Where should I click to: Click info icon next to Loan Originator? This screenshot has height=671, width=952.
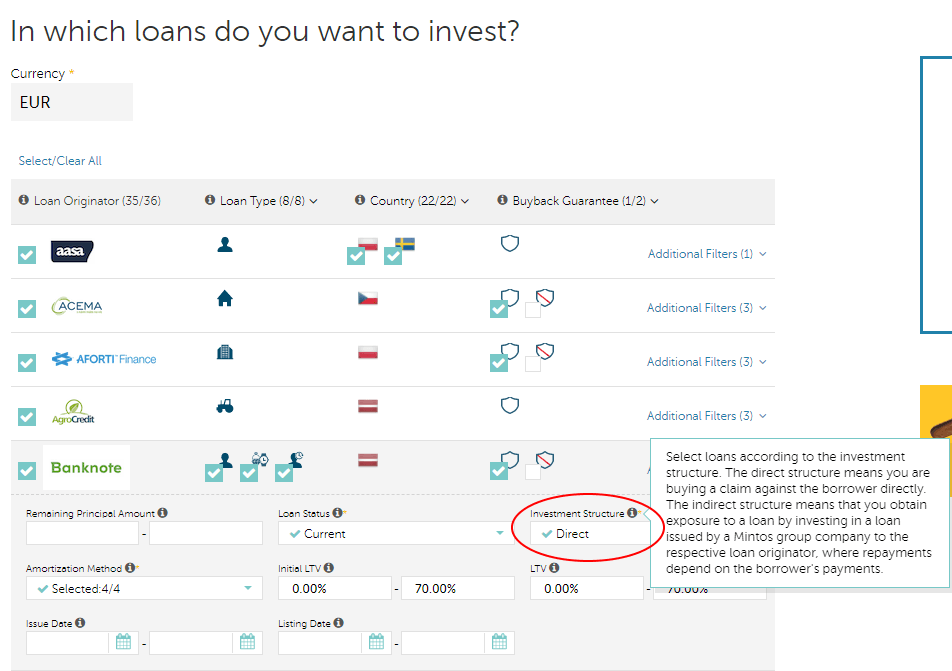24,201
